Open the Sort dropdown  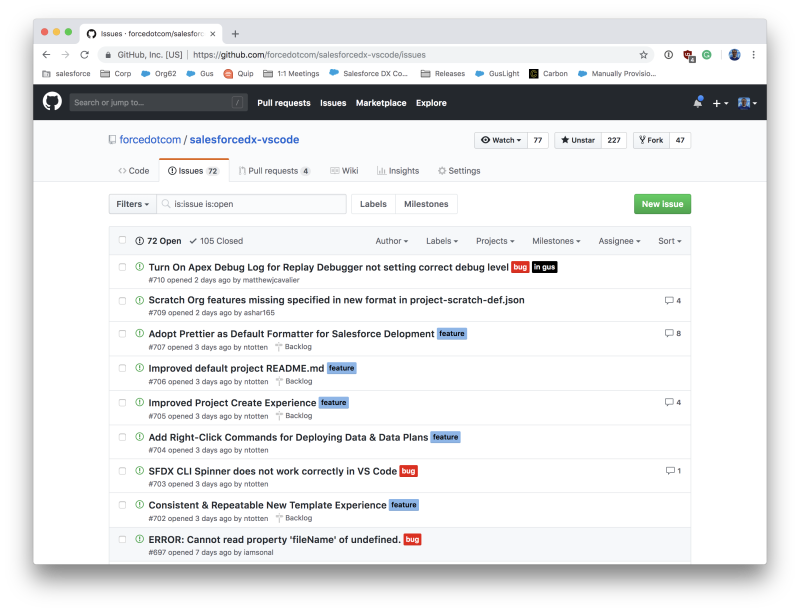(x=669, y=241)
